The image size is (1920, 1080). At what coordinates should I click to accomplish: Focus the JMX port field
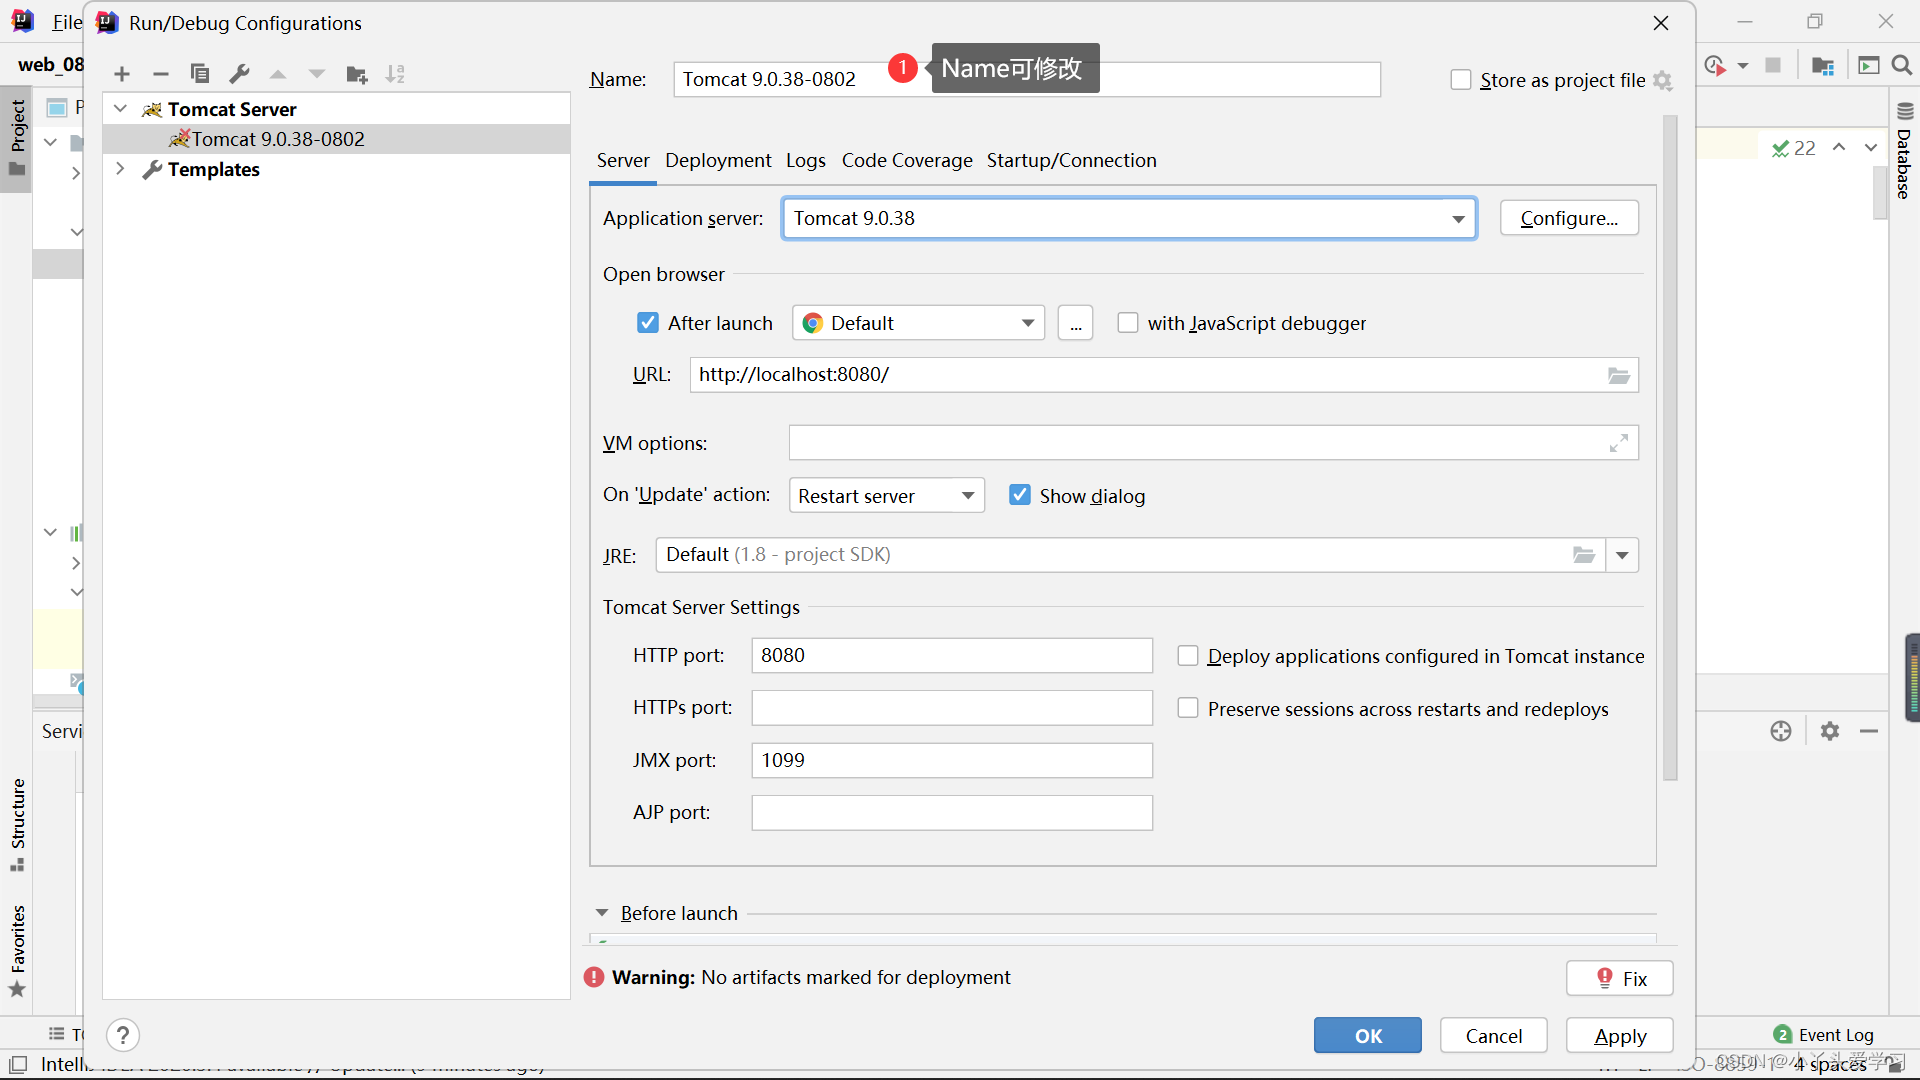pos(952,760)
